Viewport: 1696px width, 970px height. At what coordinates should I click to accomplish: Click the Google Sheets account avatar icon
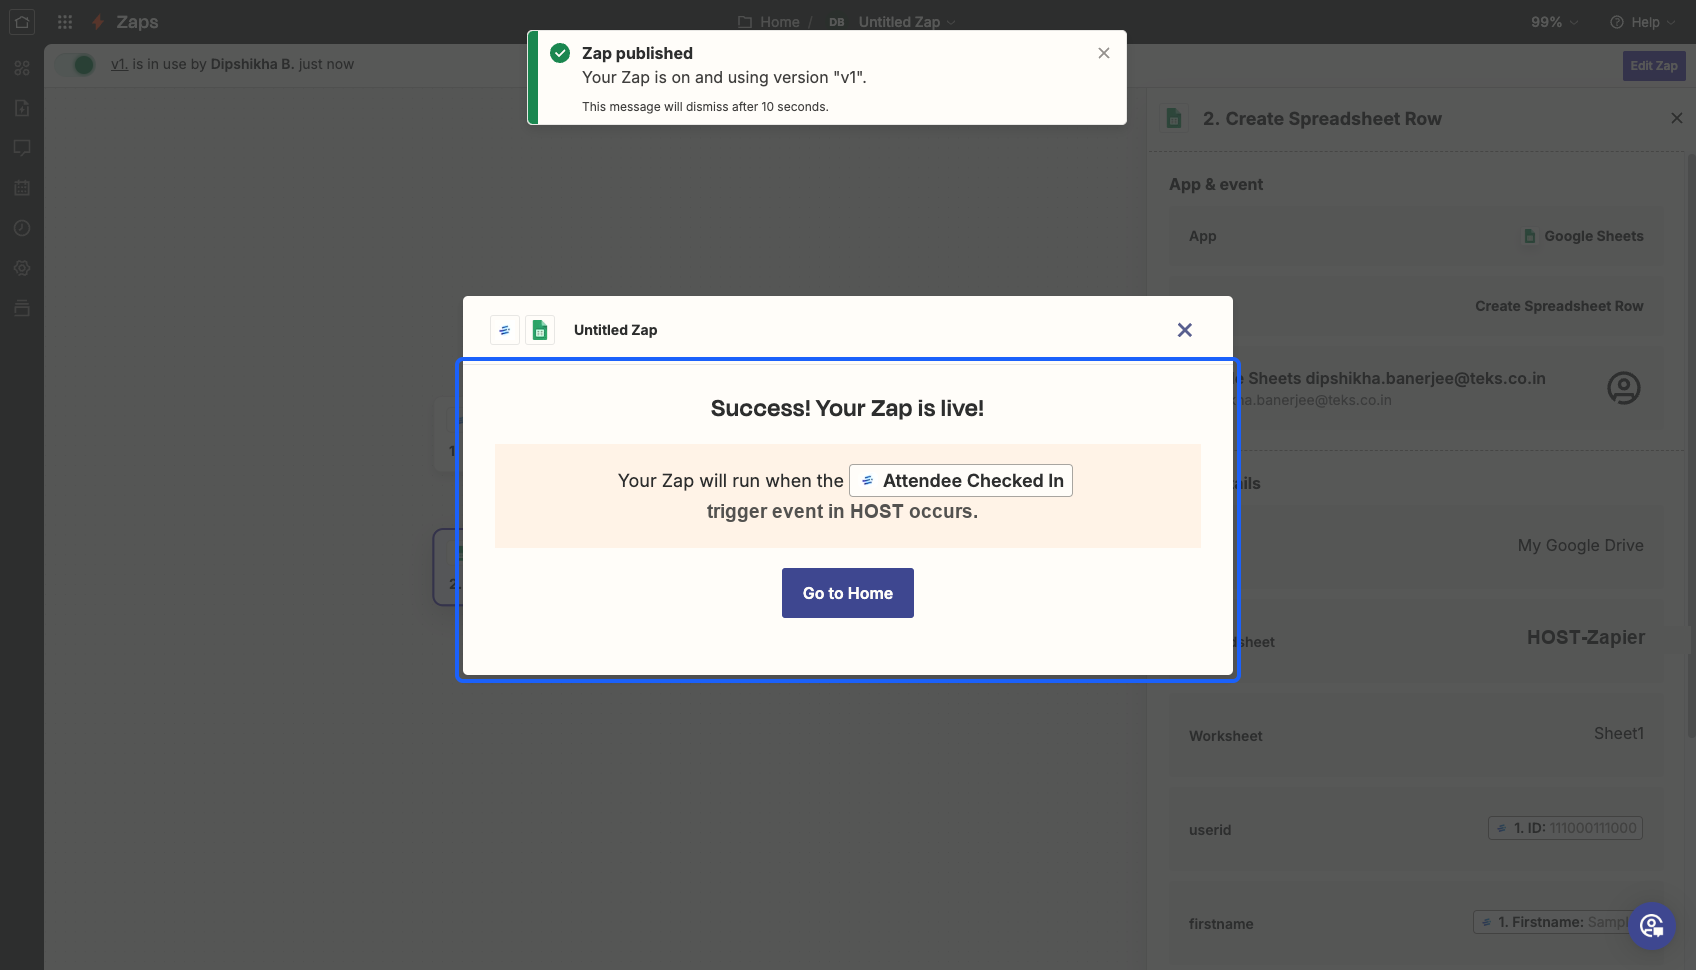1623,388
